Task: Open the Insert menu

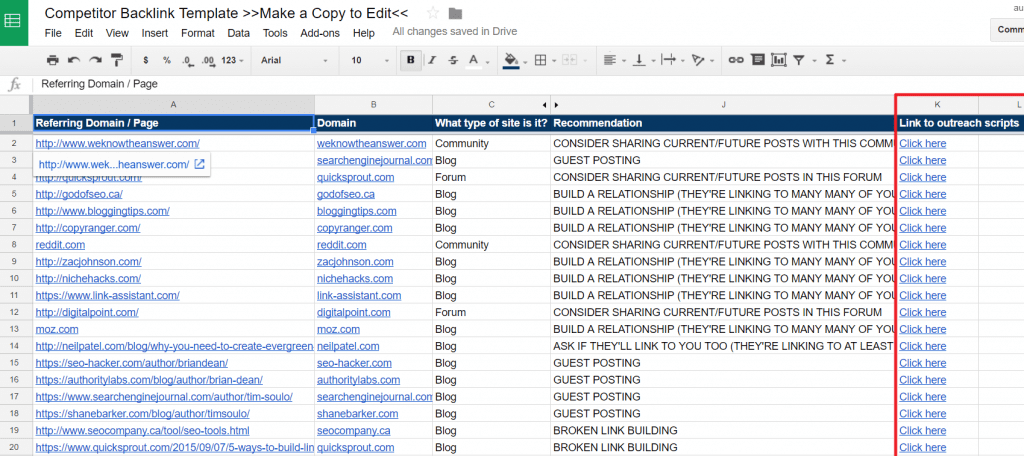Action: pyautogui.click(x=155, y=33)
